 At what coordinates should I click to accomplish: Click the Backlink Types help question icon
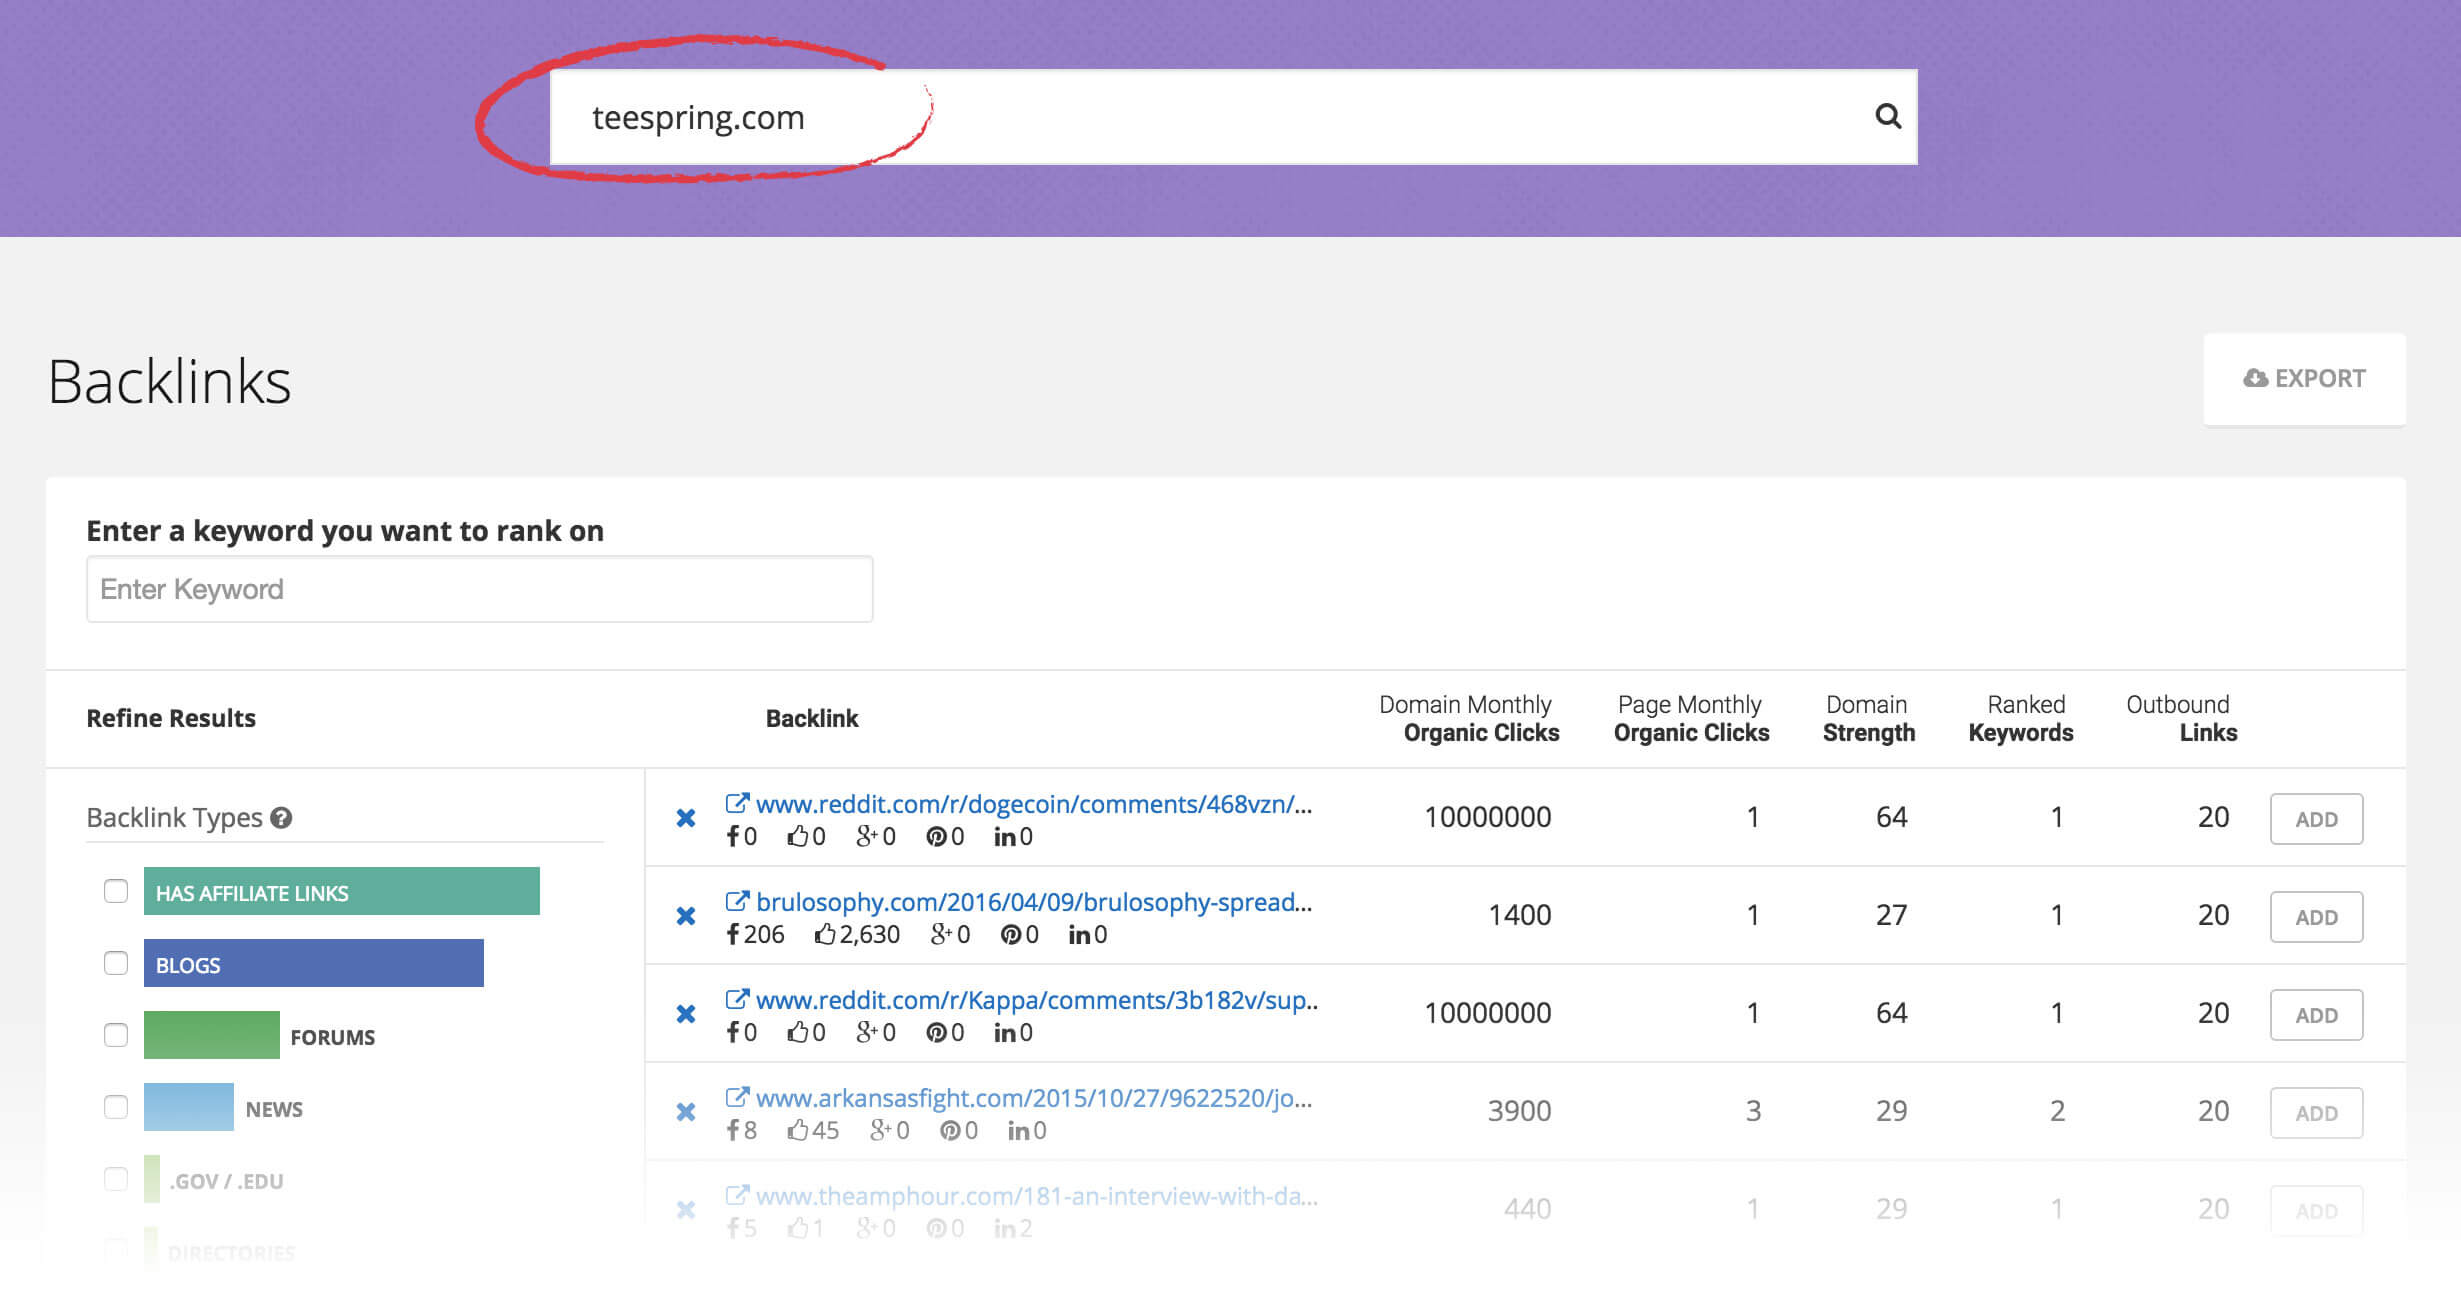point(282,818)
